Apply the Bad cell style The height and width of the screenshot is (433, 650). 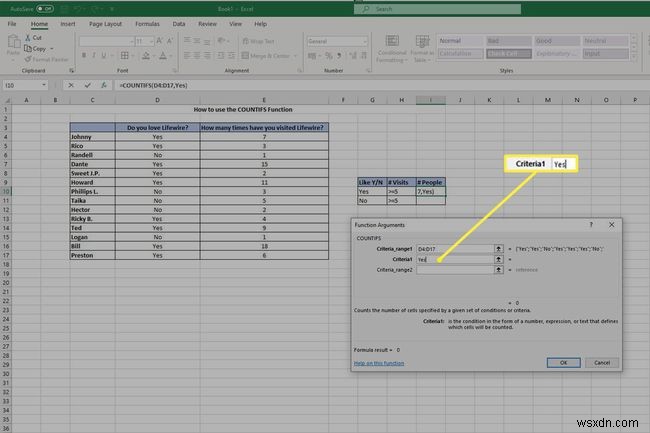(509, 41)
